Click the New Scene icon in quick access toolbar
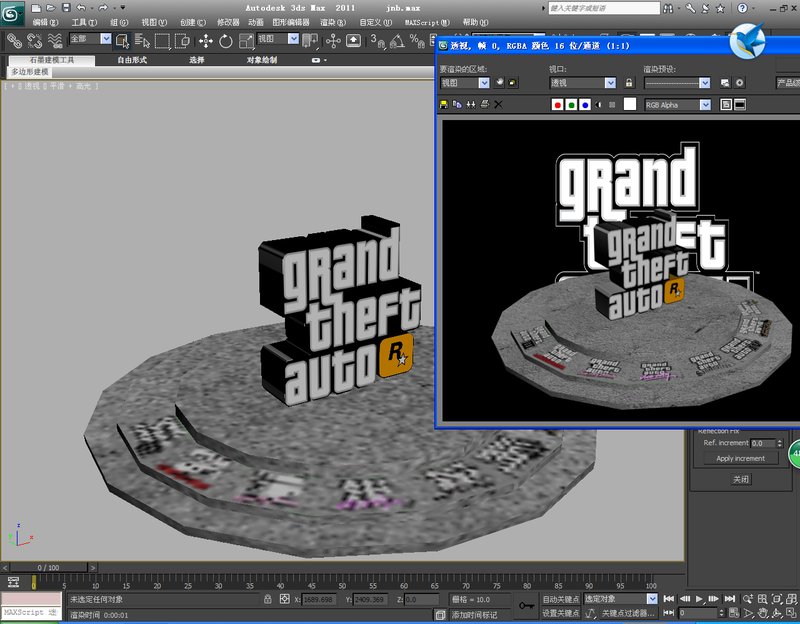Image resolution: width=800 pixels, height=624 pixels. [36, 8]
